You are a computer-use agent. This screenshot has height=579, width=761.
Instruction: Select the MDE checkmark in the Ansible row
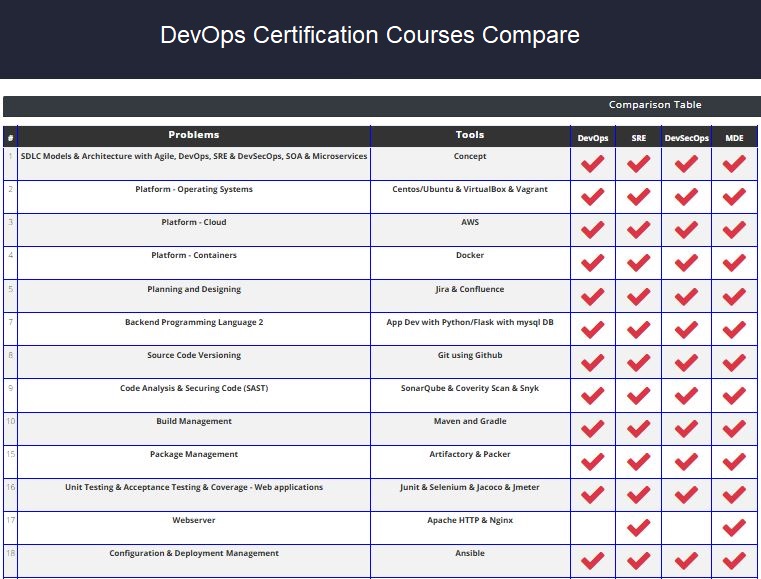734,560
